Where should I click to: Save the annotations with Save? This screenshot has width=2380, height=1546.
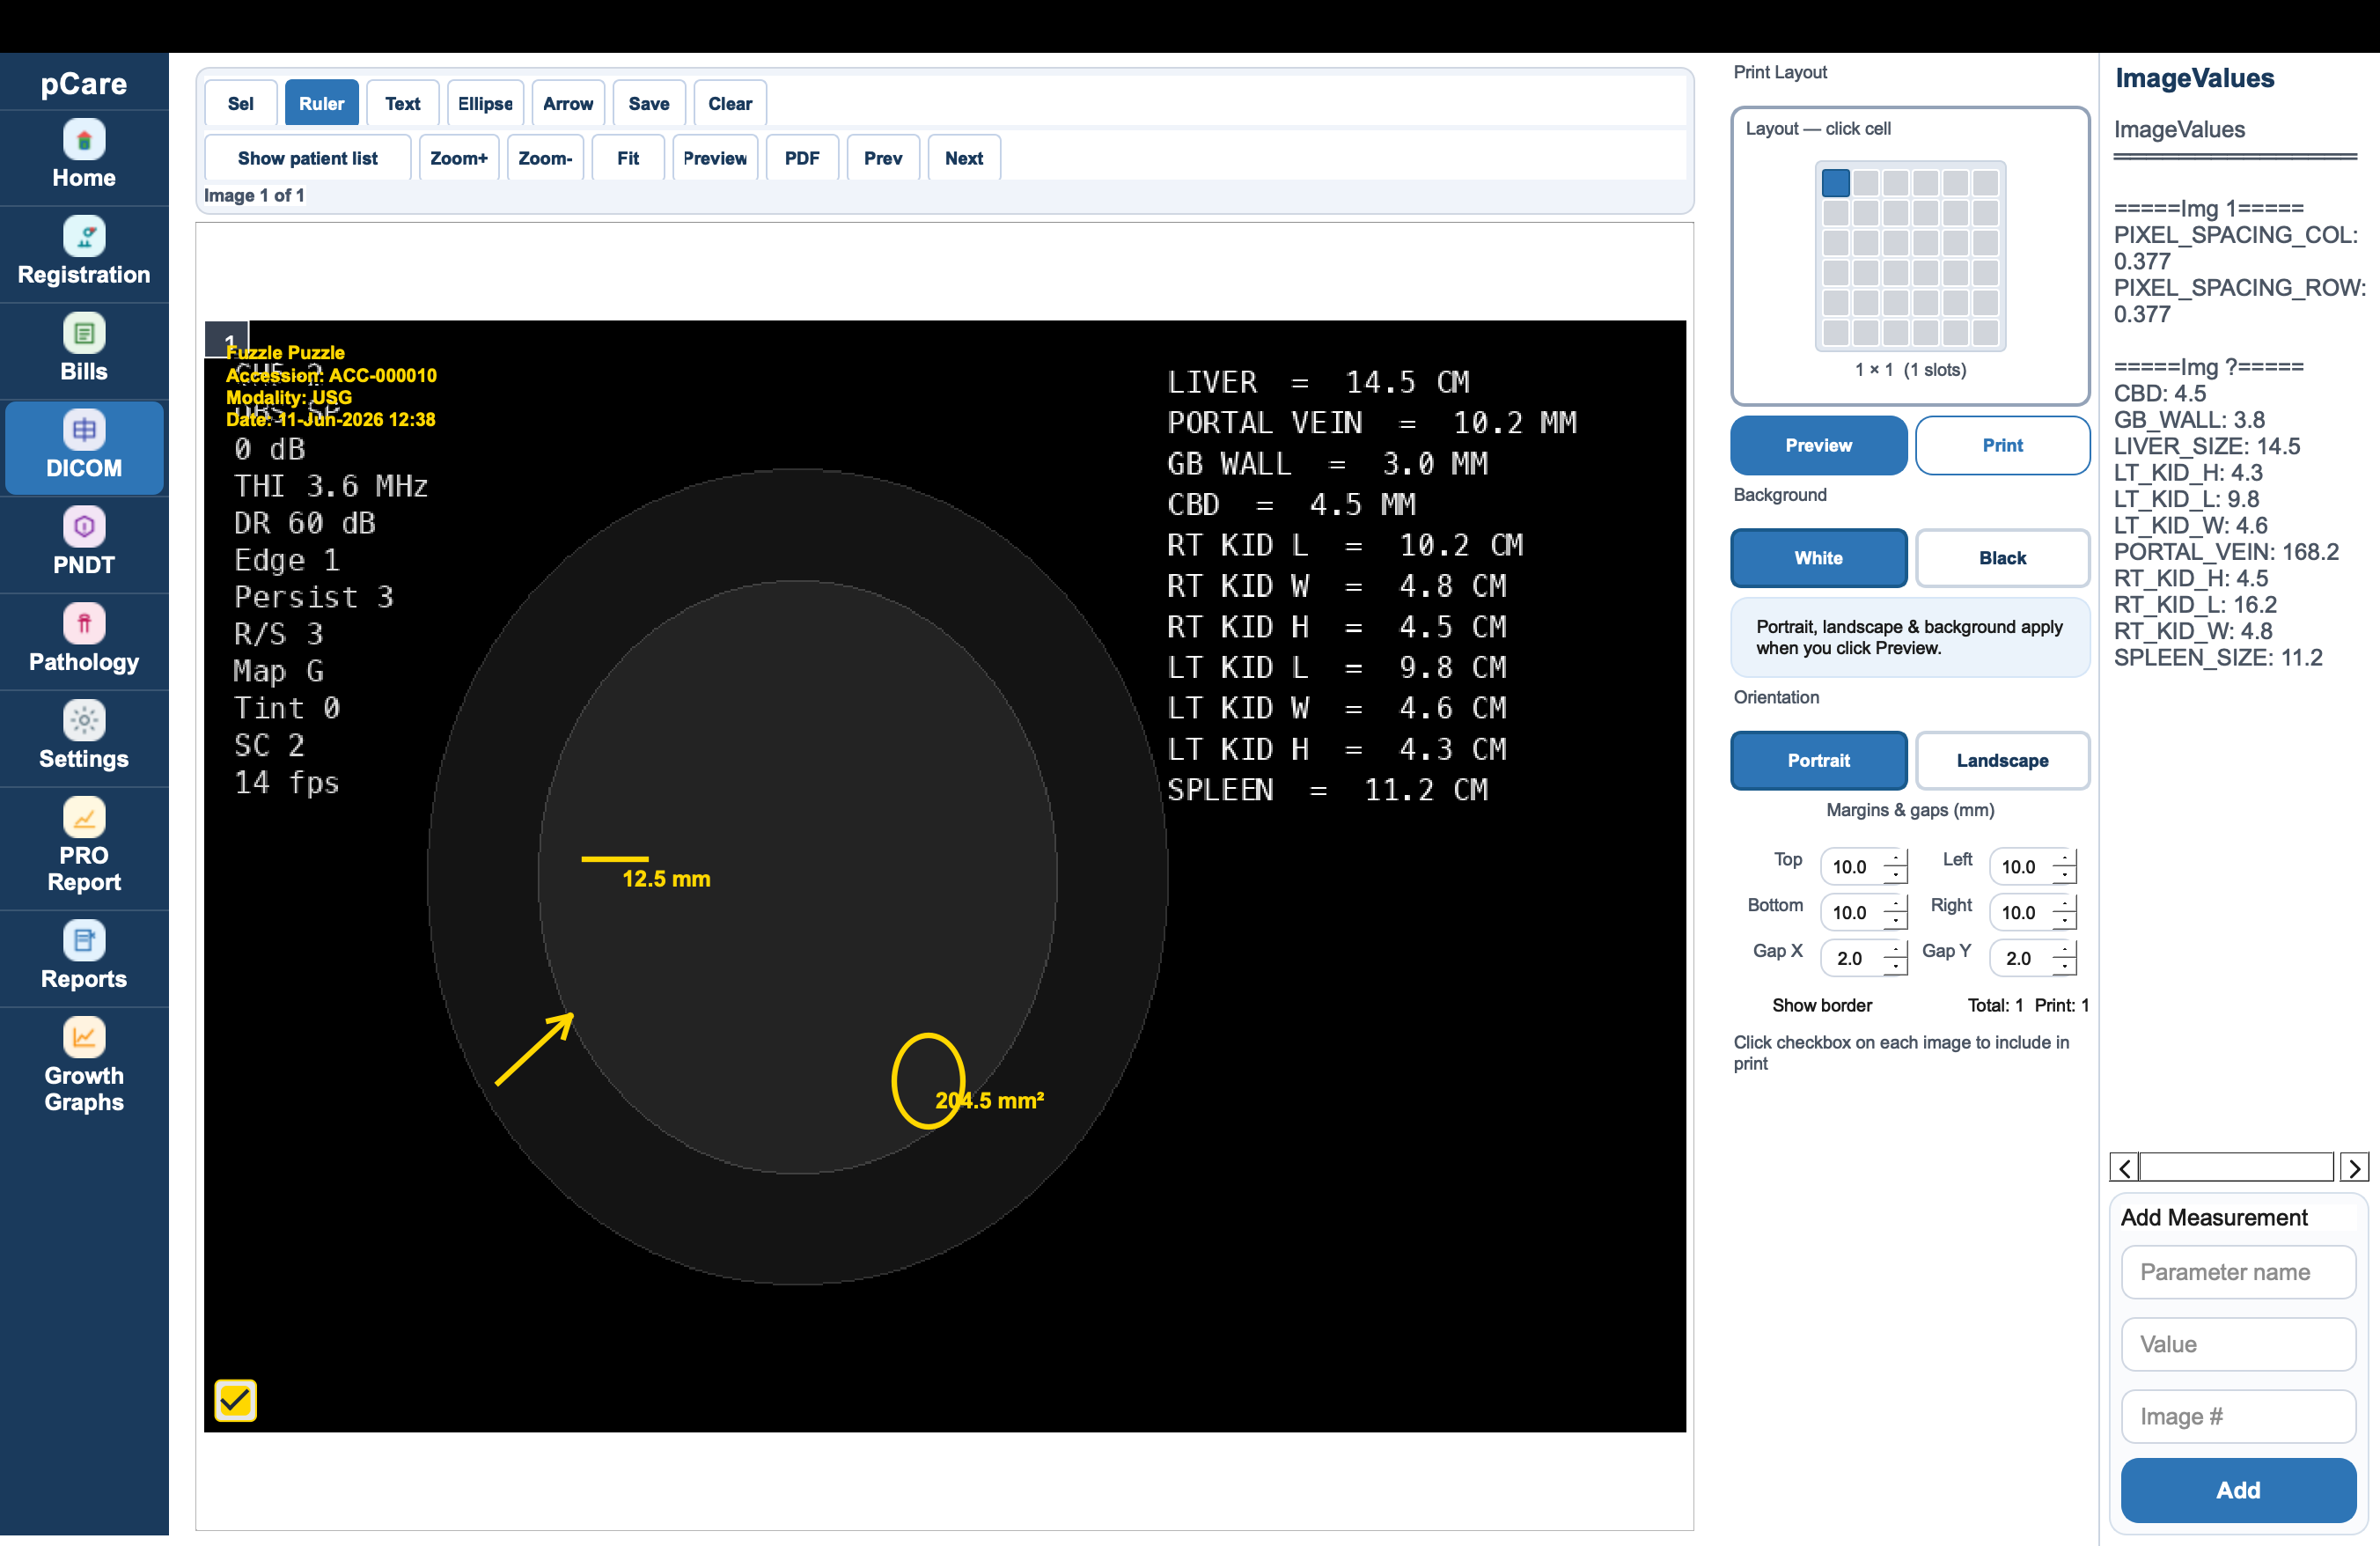coord(649,103)
